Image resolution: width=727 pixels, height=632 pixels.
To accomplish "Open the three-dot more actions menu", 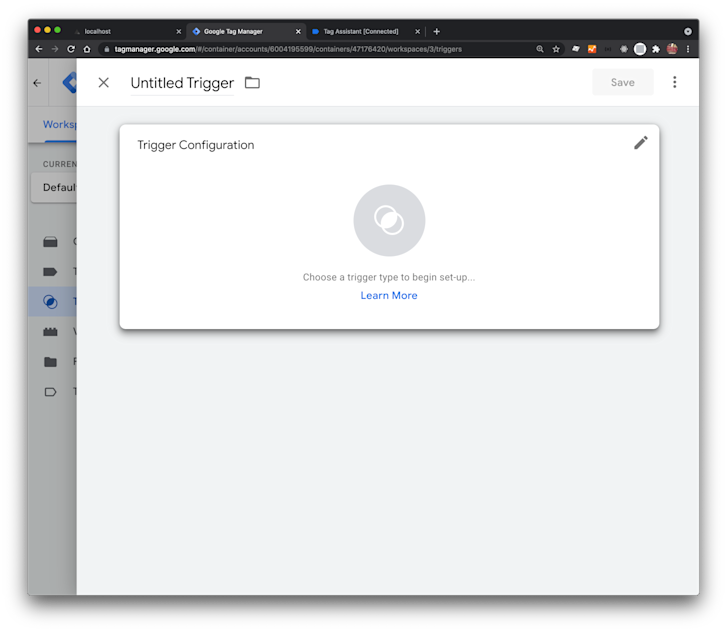I will coord(675,82).
